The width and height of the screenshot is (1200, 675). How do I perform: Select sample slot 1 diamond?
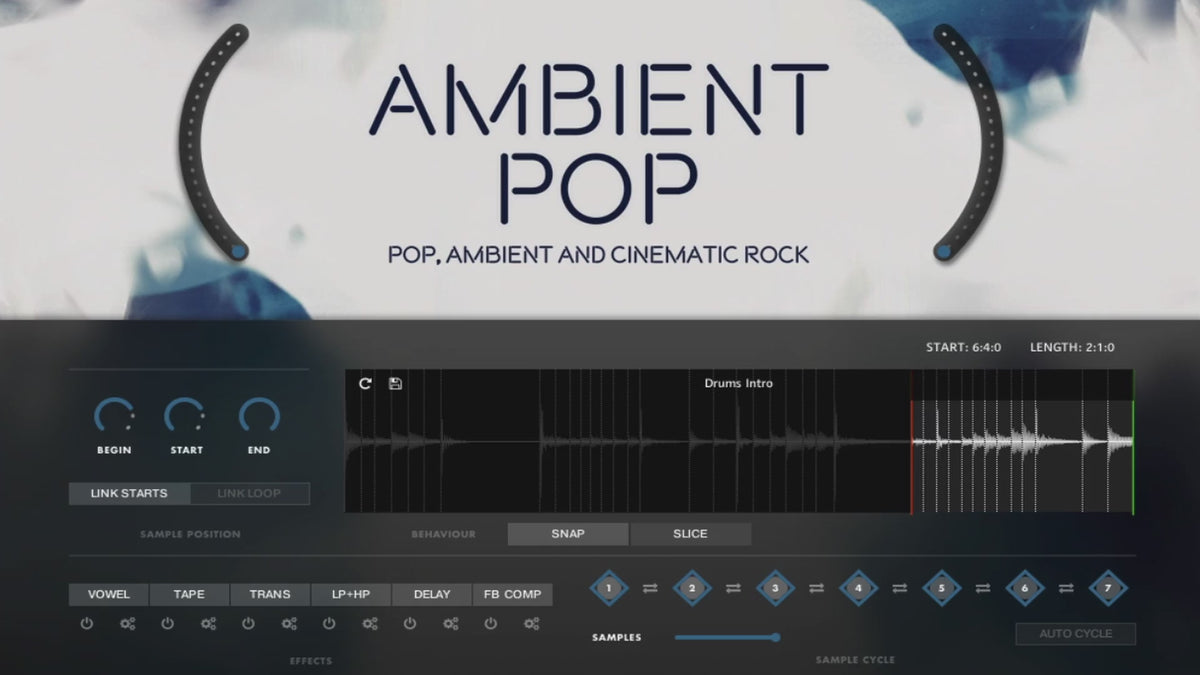click(608, 588)
